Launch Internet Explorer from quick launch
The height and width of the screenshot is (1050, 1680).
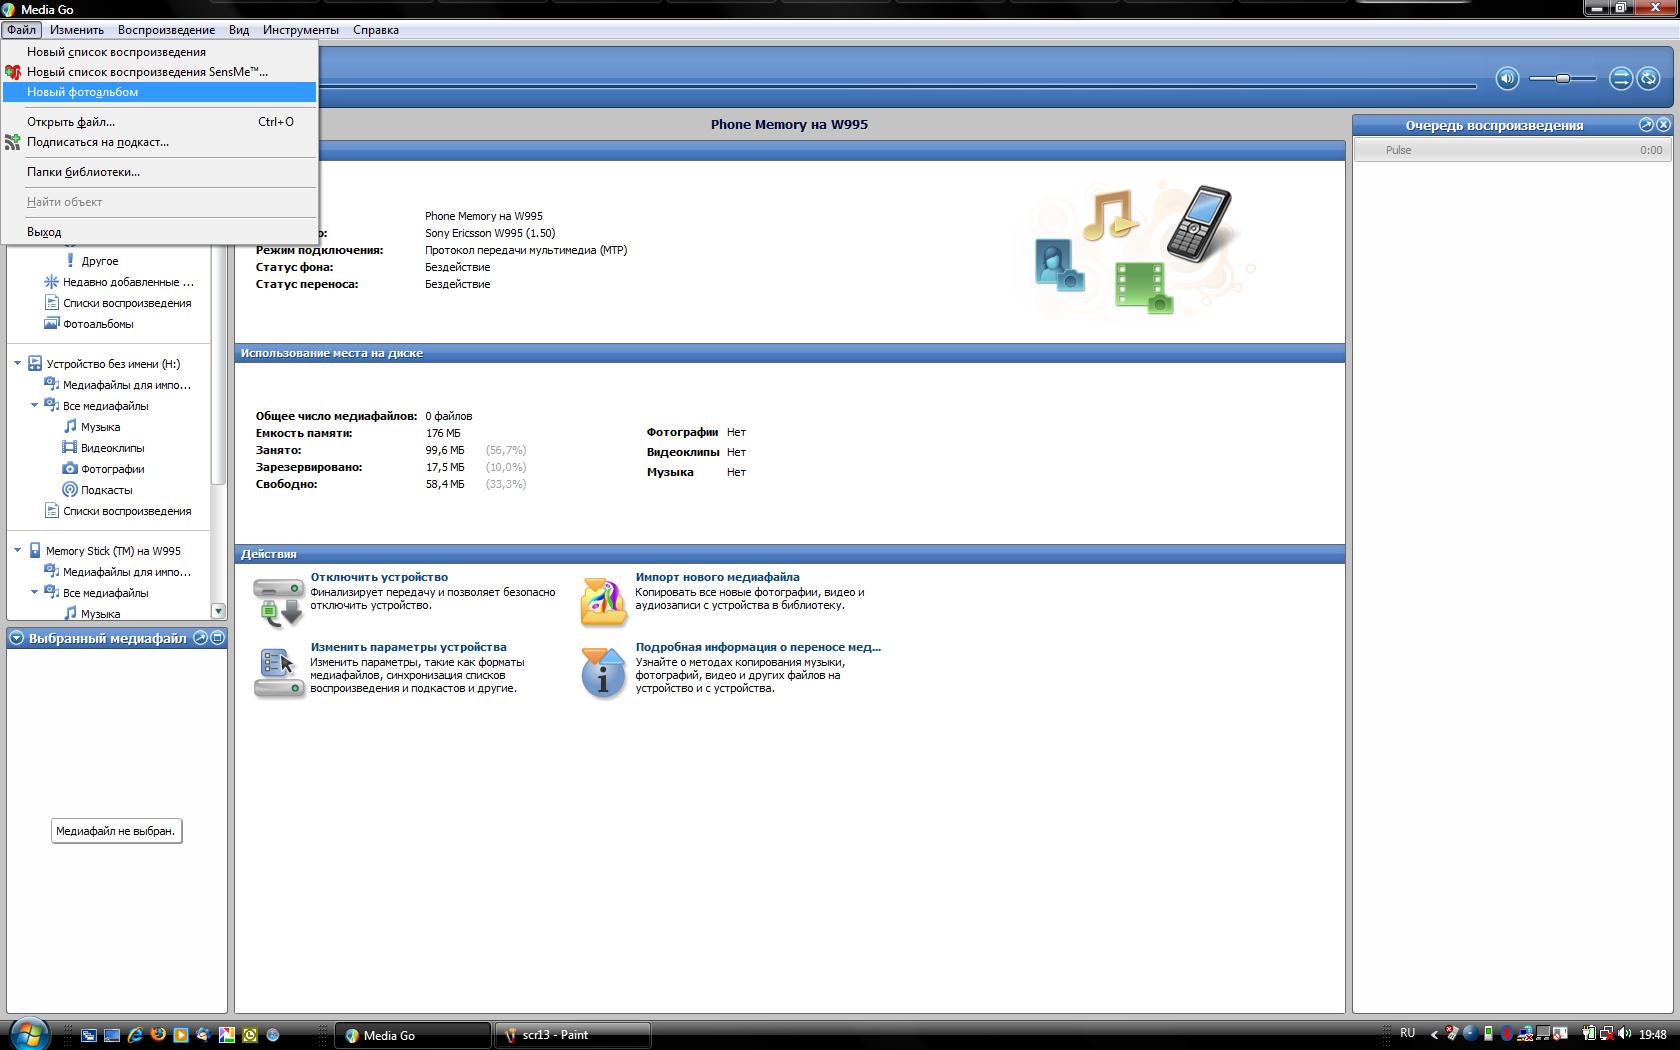[134, 1035]
